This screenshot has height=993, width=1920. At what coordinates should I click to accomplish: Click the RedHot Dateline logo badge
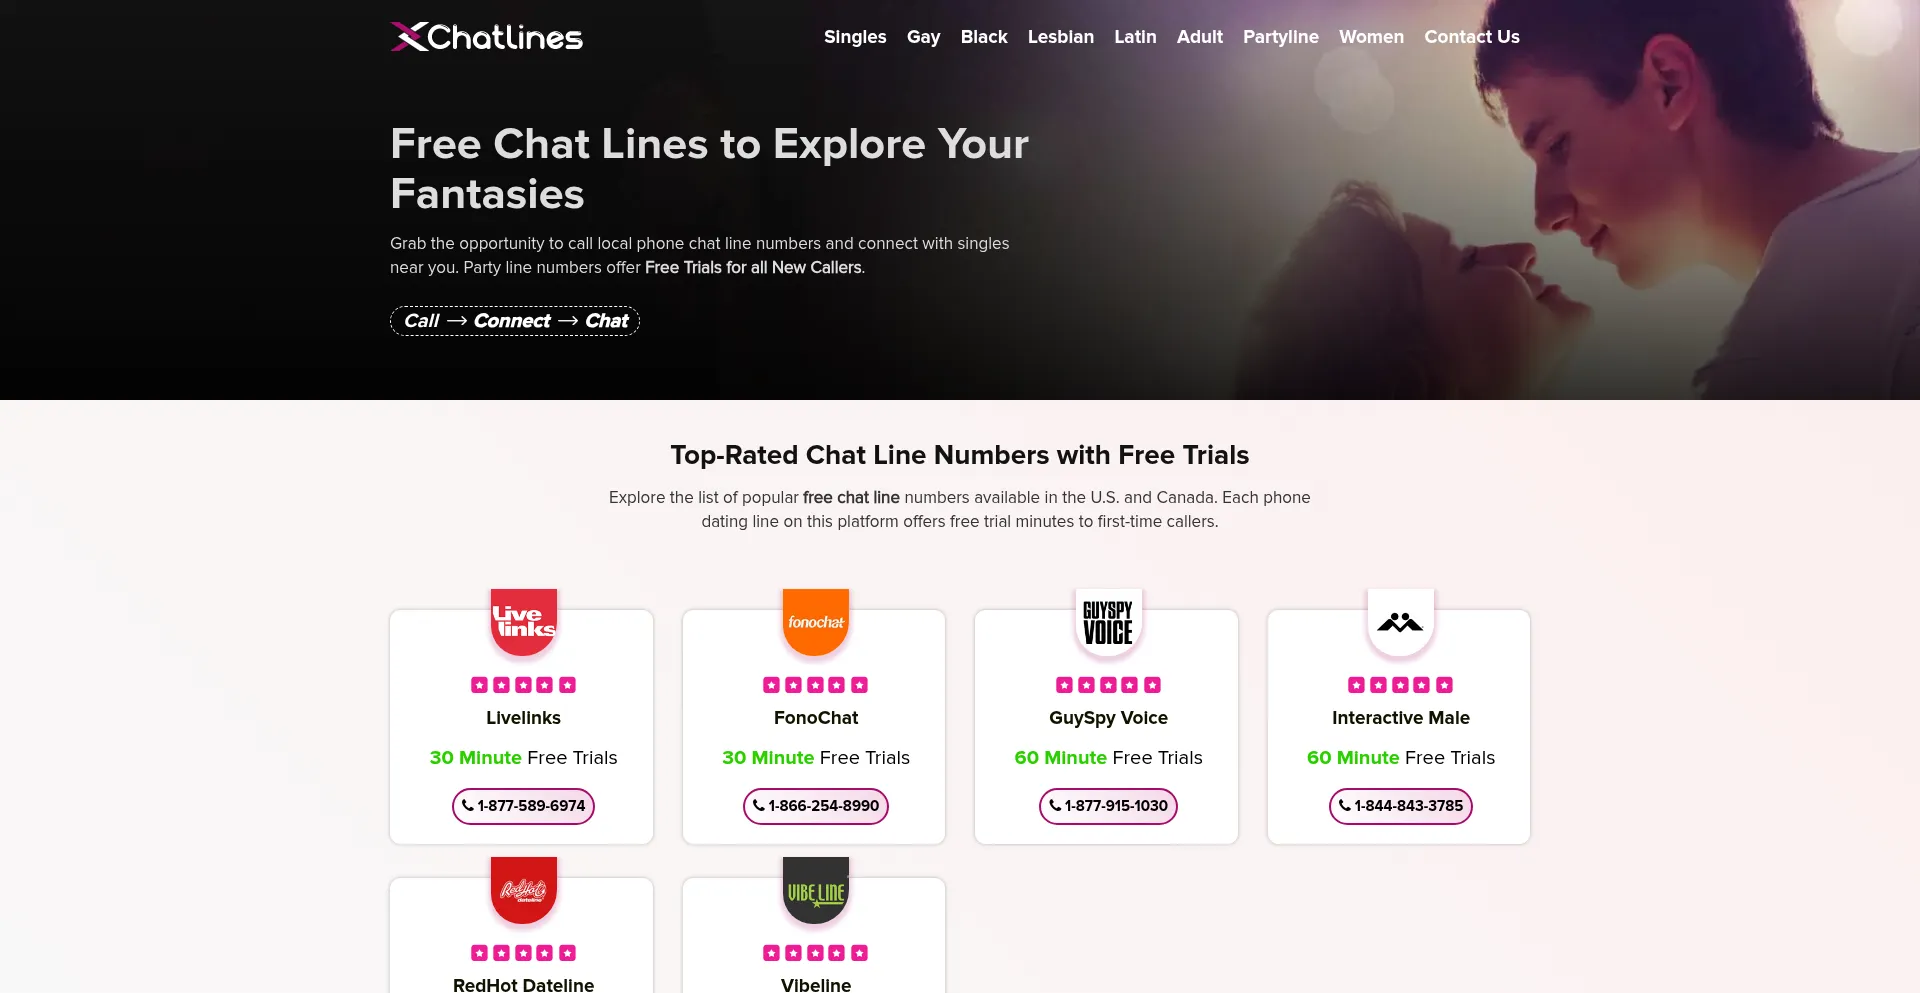523,890
